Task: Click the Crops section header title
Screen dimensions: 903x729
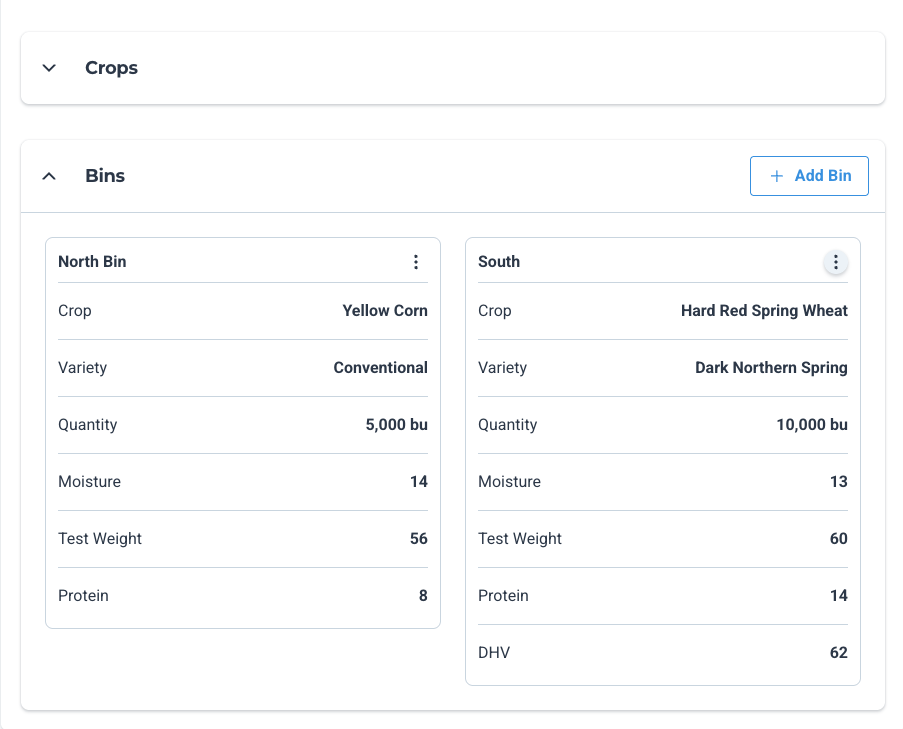Action: [x=111, y=68]
